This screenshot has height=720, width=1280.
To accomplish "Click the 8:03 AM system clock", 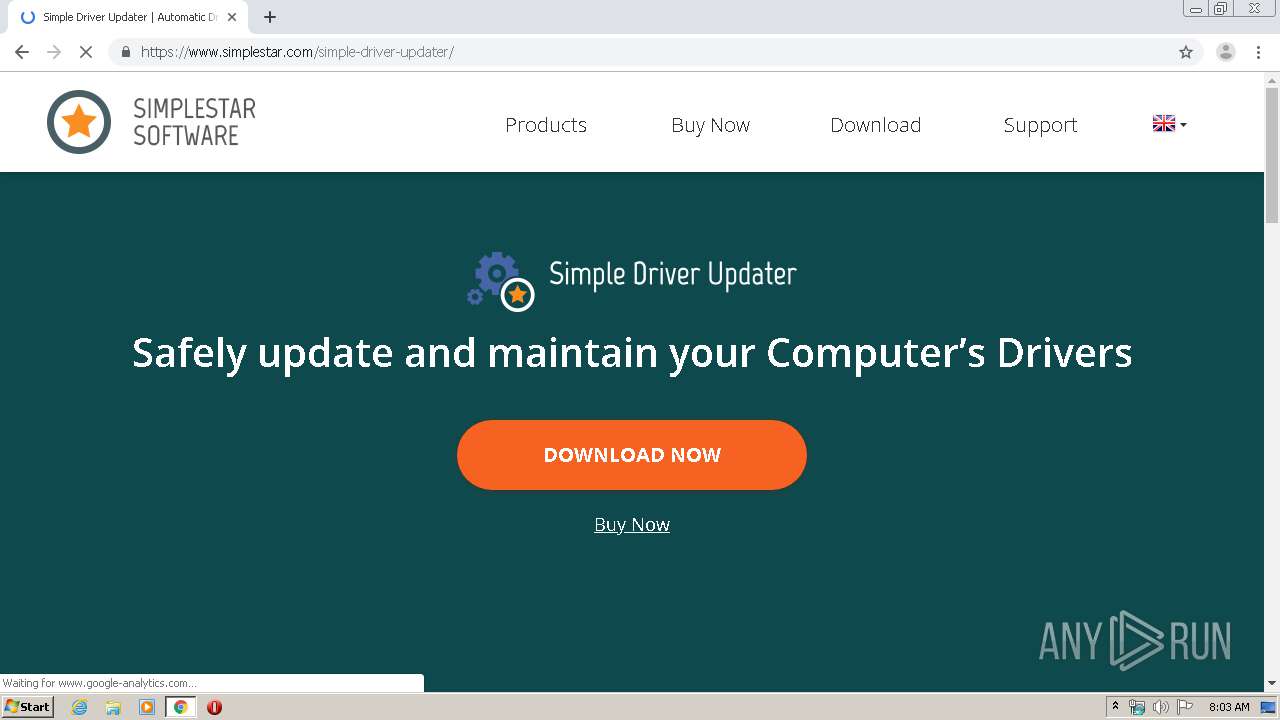I will click(x=1229, y=707).
